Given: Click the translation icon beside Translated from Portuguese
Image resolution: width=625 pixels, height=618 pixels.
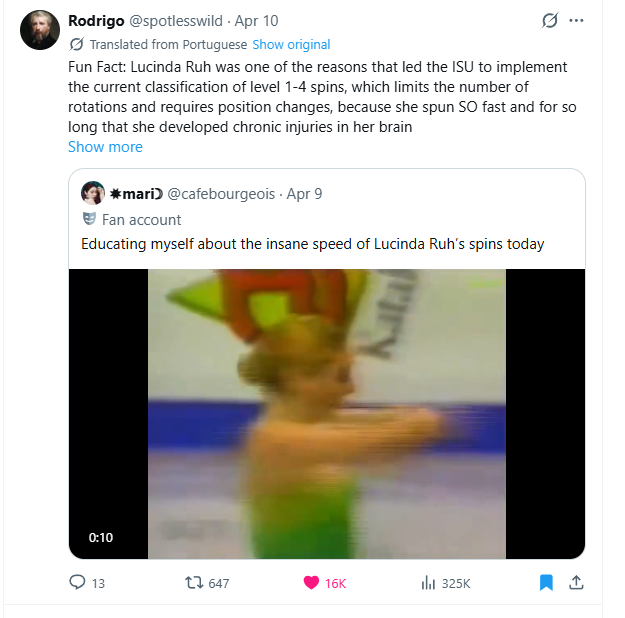Looking at the screenshot, I should click(x=76, y=44).
